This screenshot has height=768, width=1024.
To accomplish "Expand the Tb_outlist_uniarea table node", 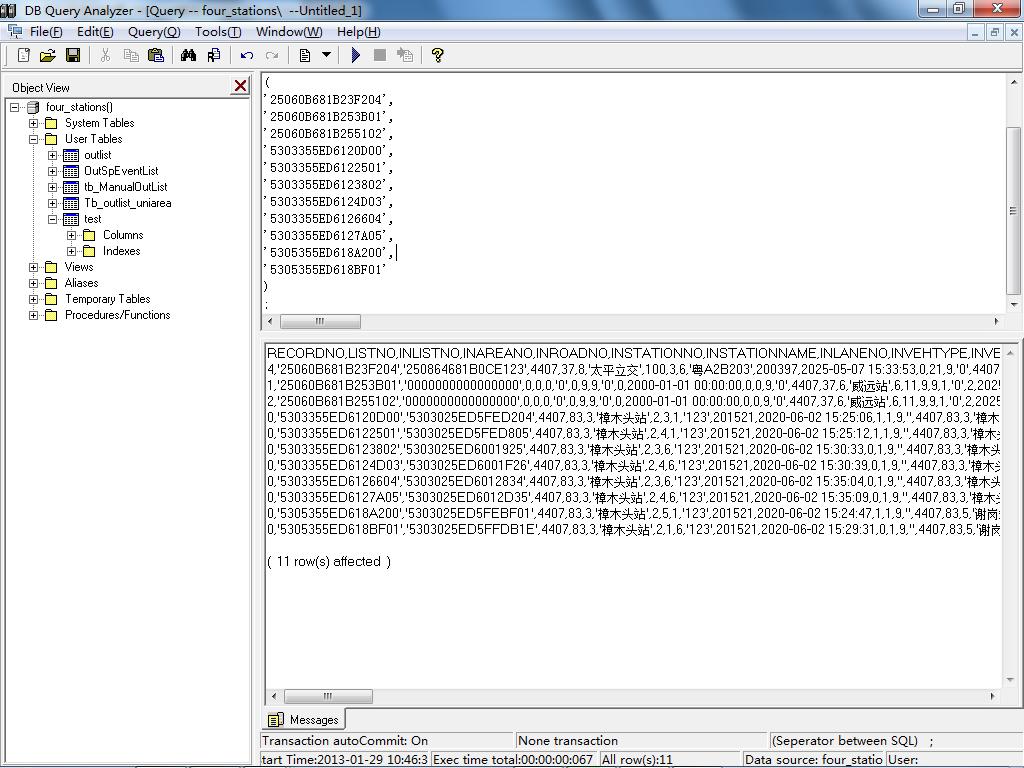I will pos(53,203).
